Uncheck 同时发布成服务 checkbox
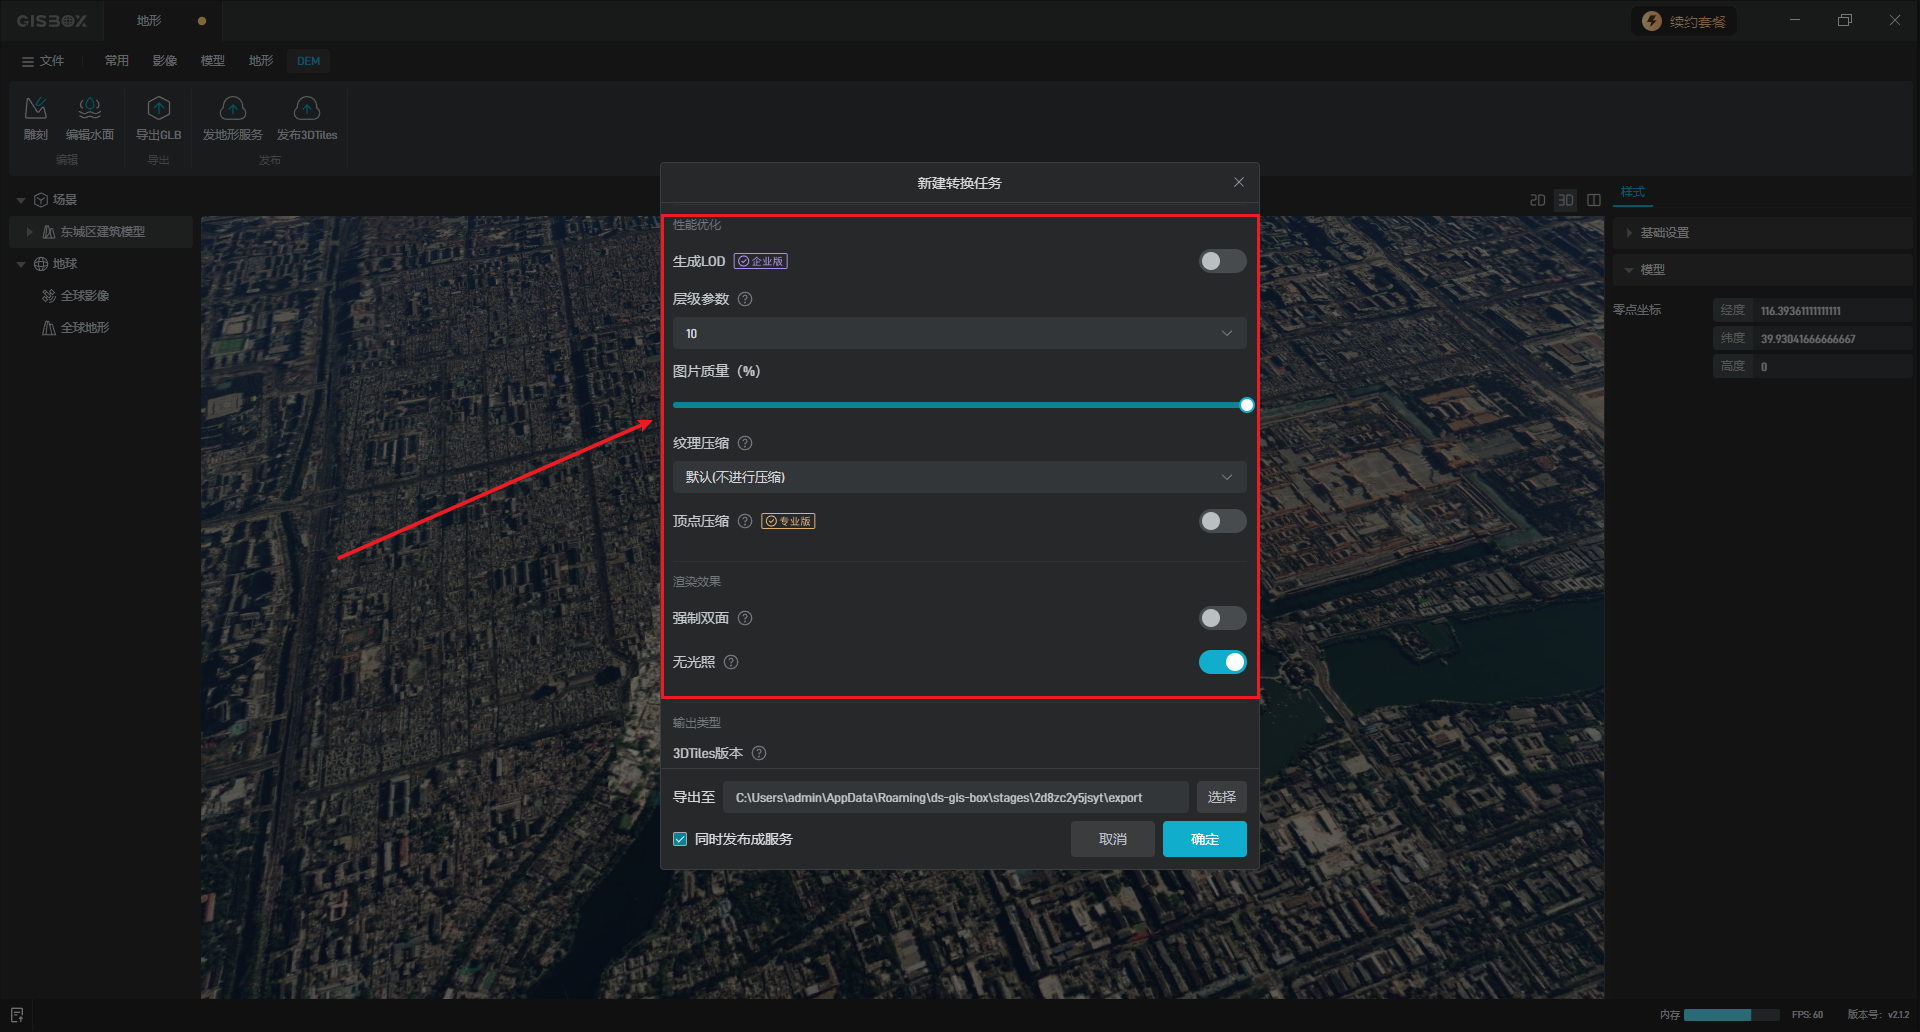 680,839
